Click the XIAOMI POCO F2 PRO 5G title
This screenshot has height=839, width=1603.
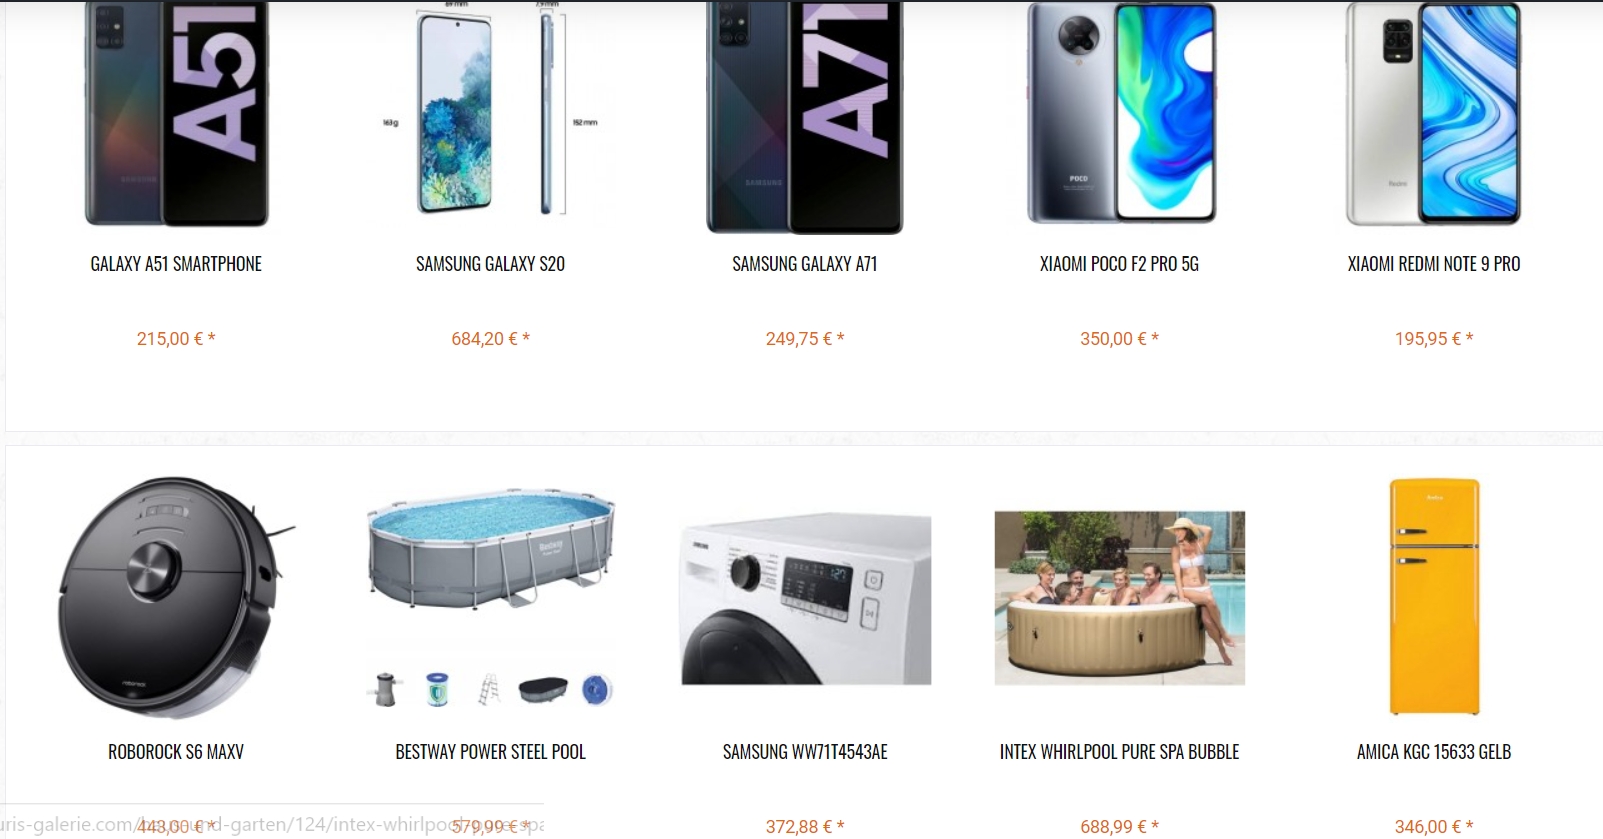[1119, 264]
